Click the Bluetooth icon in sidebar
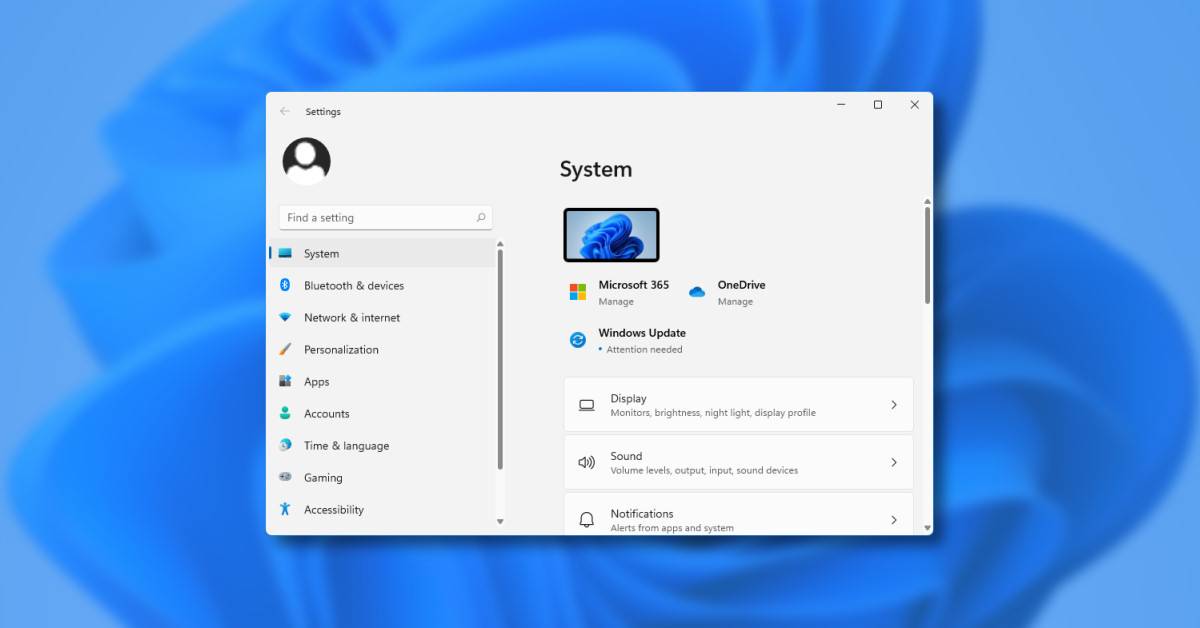The width and height of the screenshot is (1200, 628). tap(285, 285)
